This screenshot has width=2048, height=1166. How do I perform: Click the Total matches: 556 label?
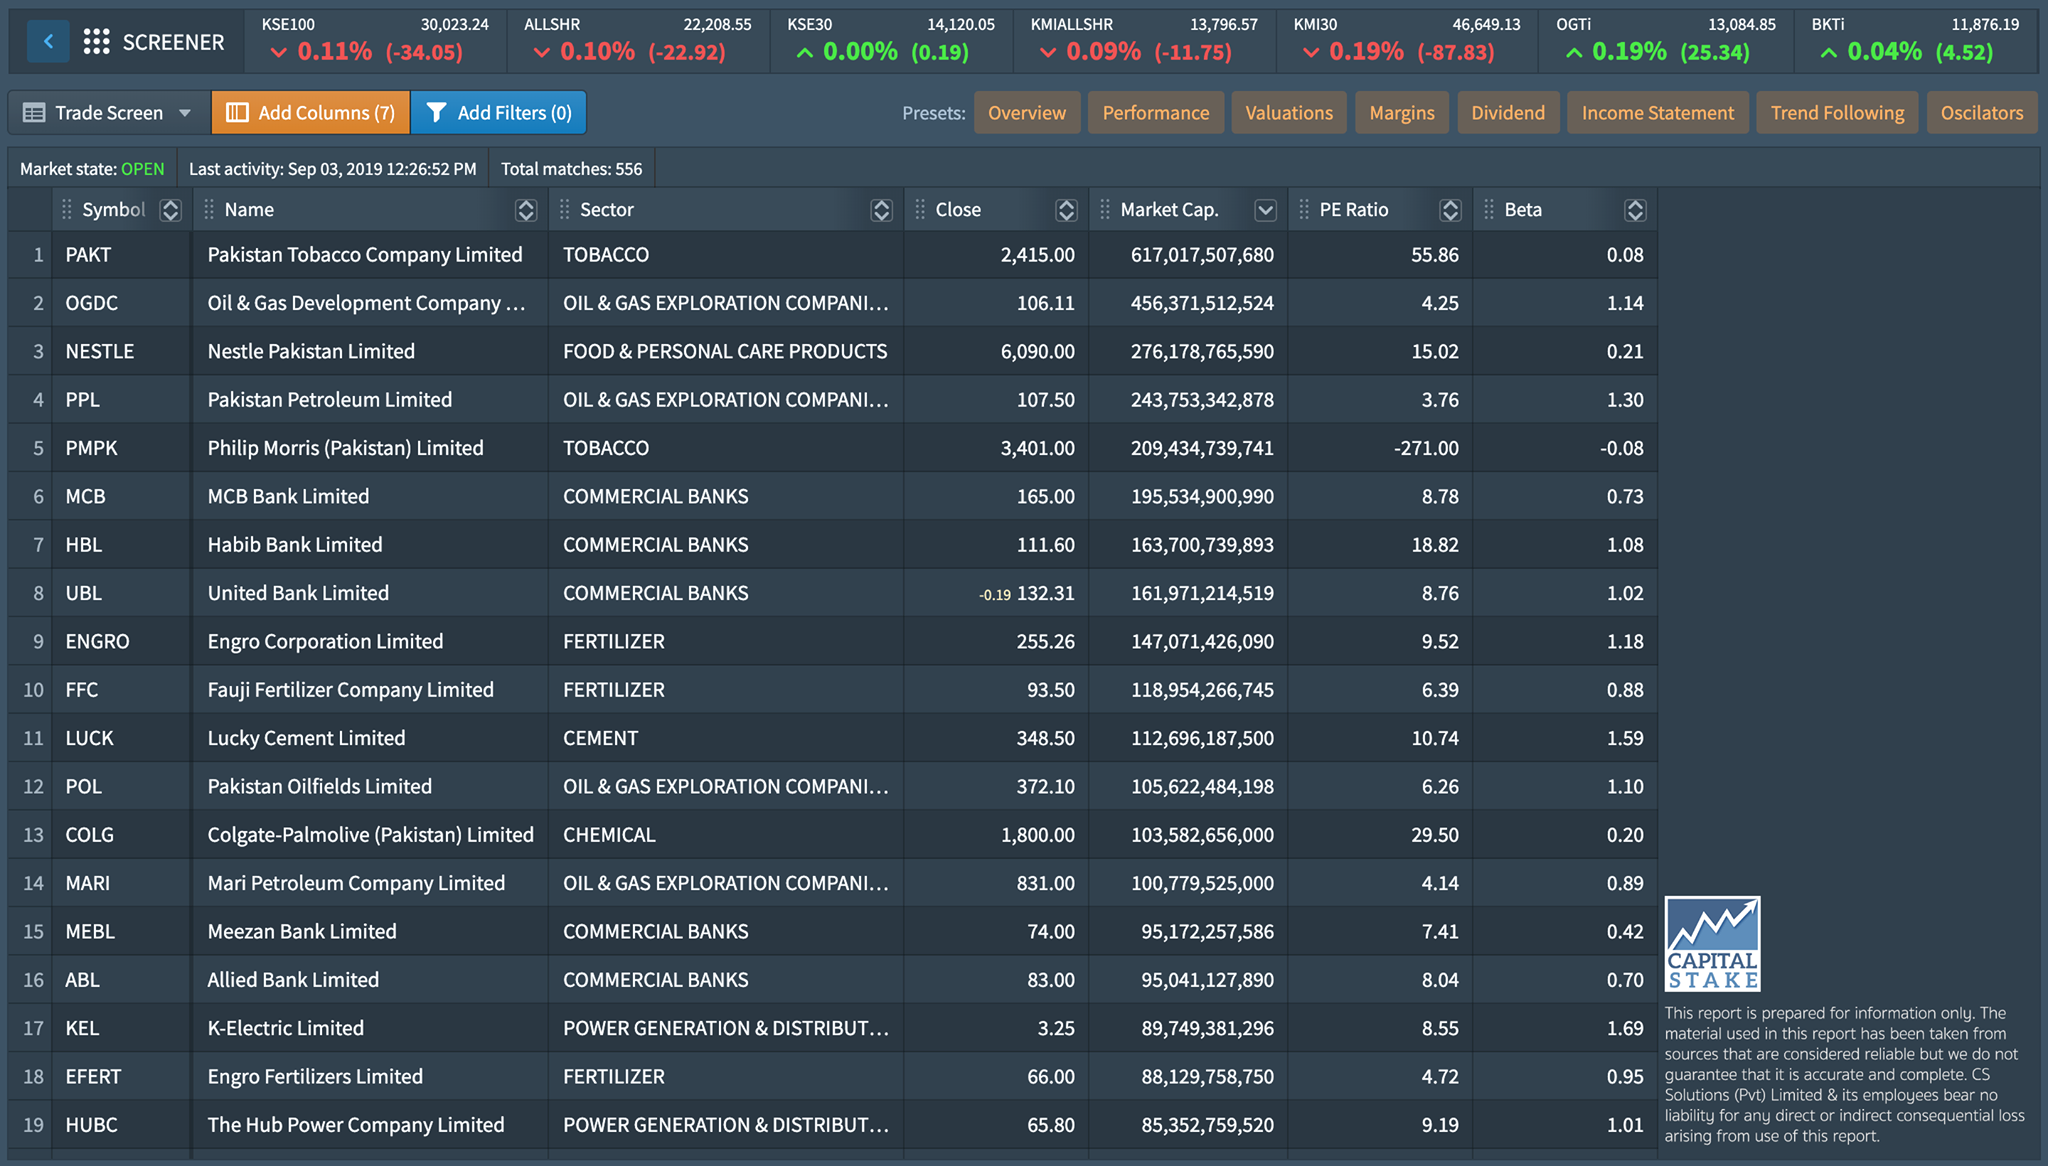(571, 169)
